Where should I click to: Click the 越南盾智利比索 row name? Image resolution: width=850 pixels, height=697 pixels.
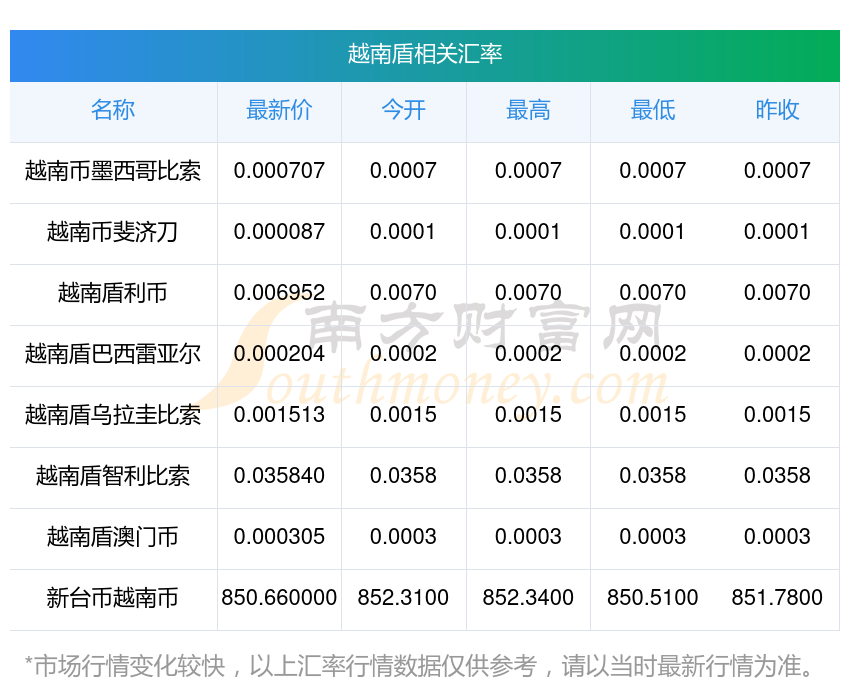coord(113,476)
